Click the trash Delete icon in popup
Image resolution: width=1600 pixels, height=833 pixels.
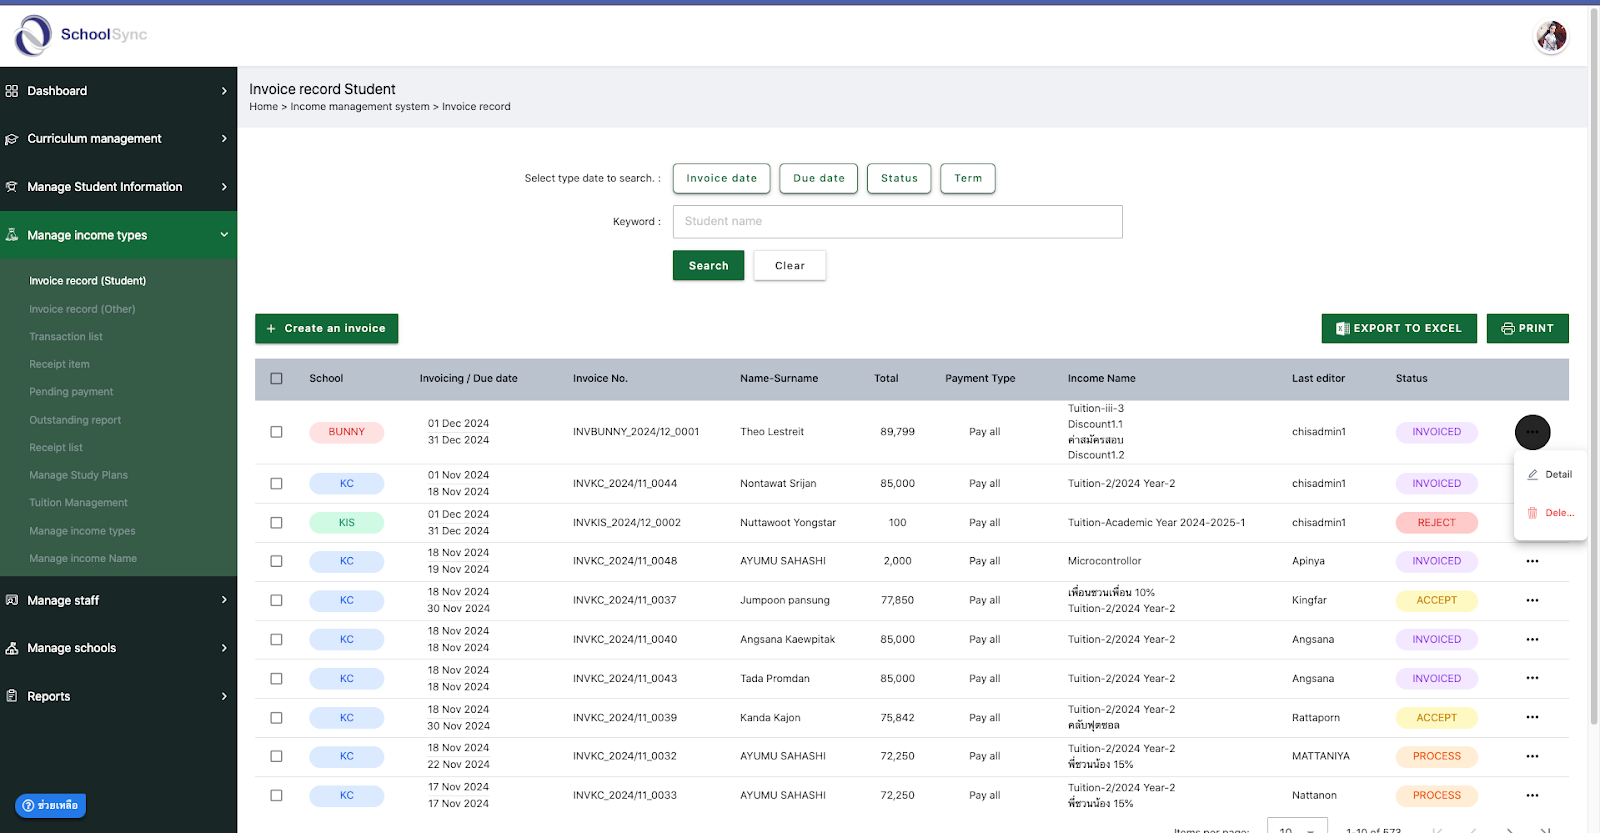point(1532,513)
